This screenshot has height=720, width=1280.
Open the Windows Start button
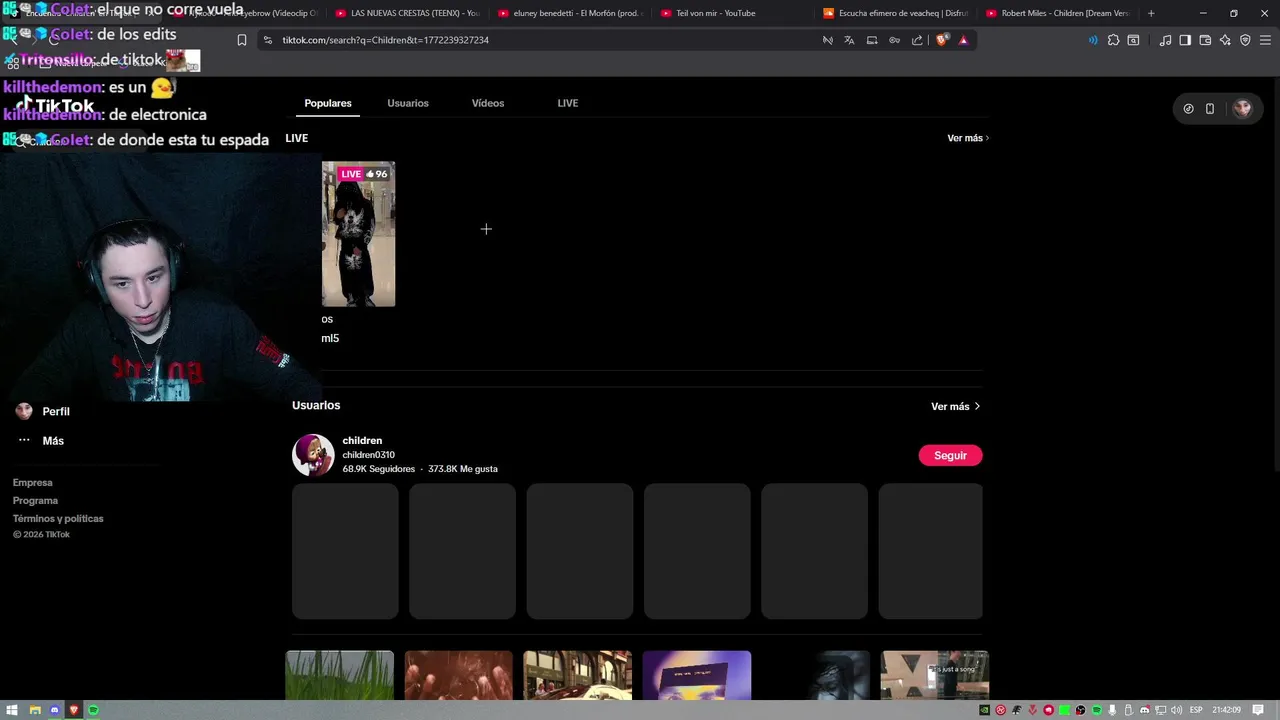[x=13, y=710]
